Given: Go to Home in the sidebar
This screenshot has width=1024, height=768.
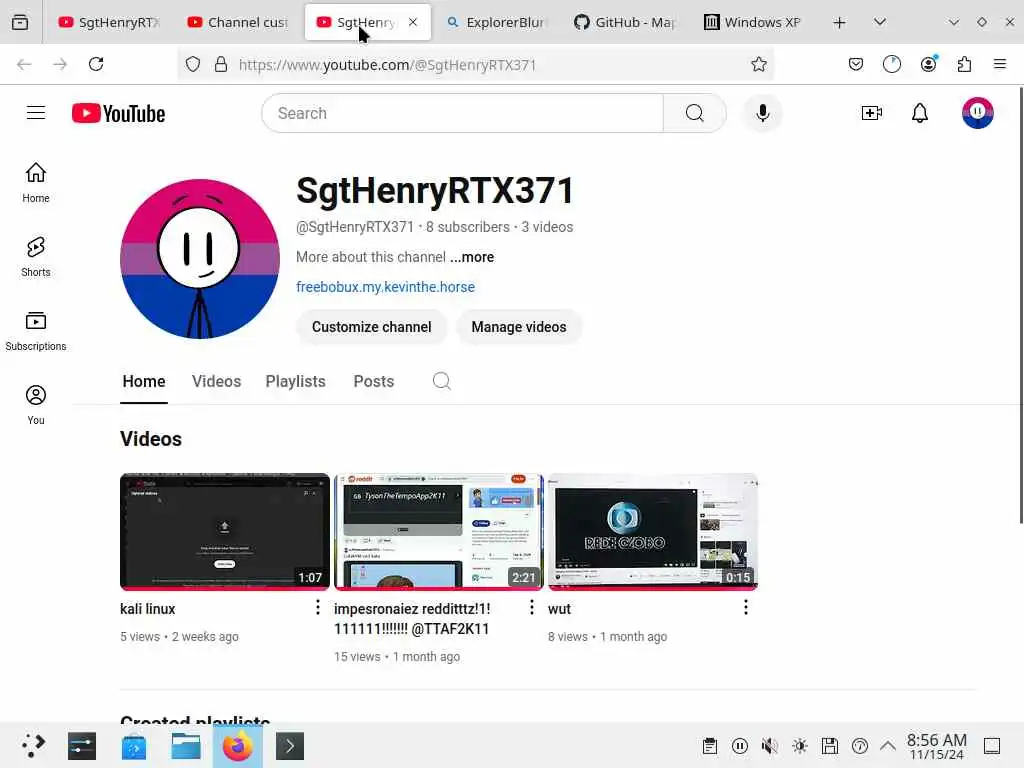Looking at the screenshot, I should [36, 183].
